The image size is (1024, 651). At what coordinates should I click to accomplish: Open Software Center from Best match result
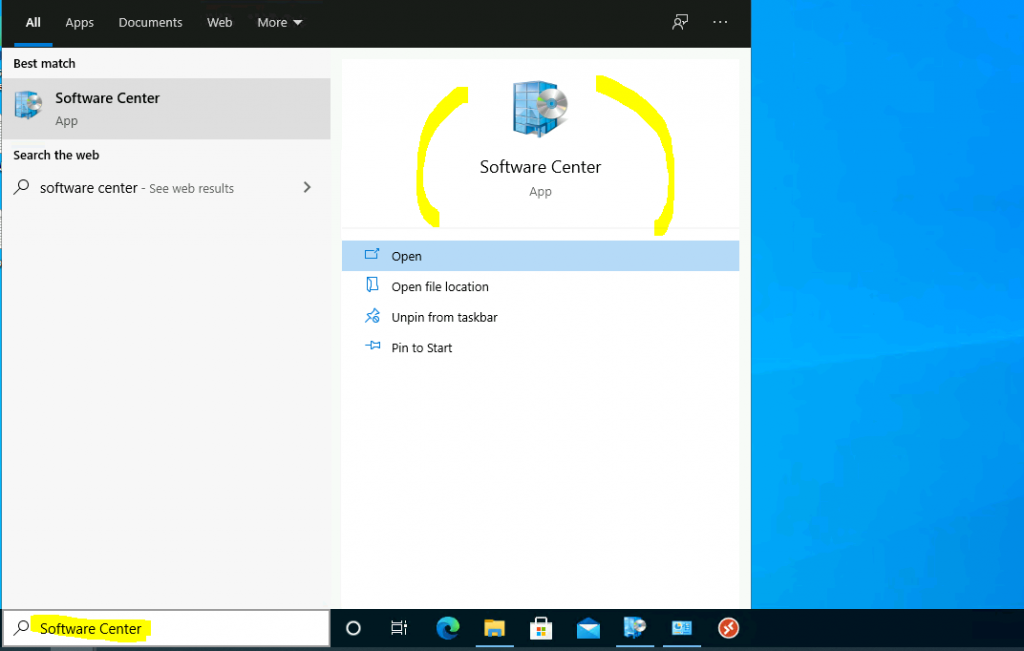pyautogui.click(x=166, y=108)
